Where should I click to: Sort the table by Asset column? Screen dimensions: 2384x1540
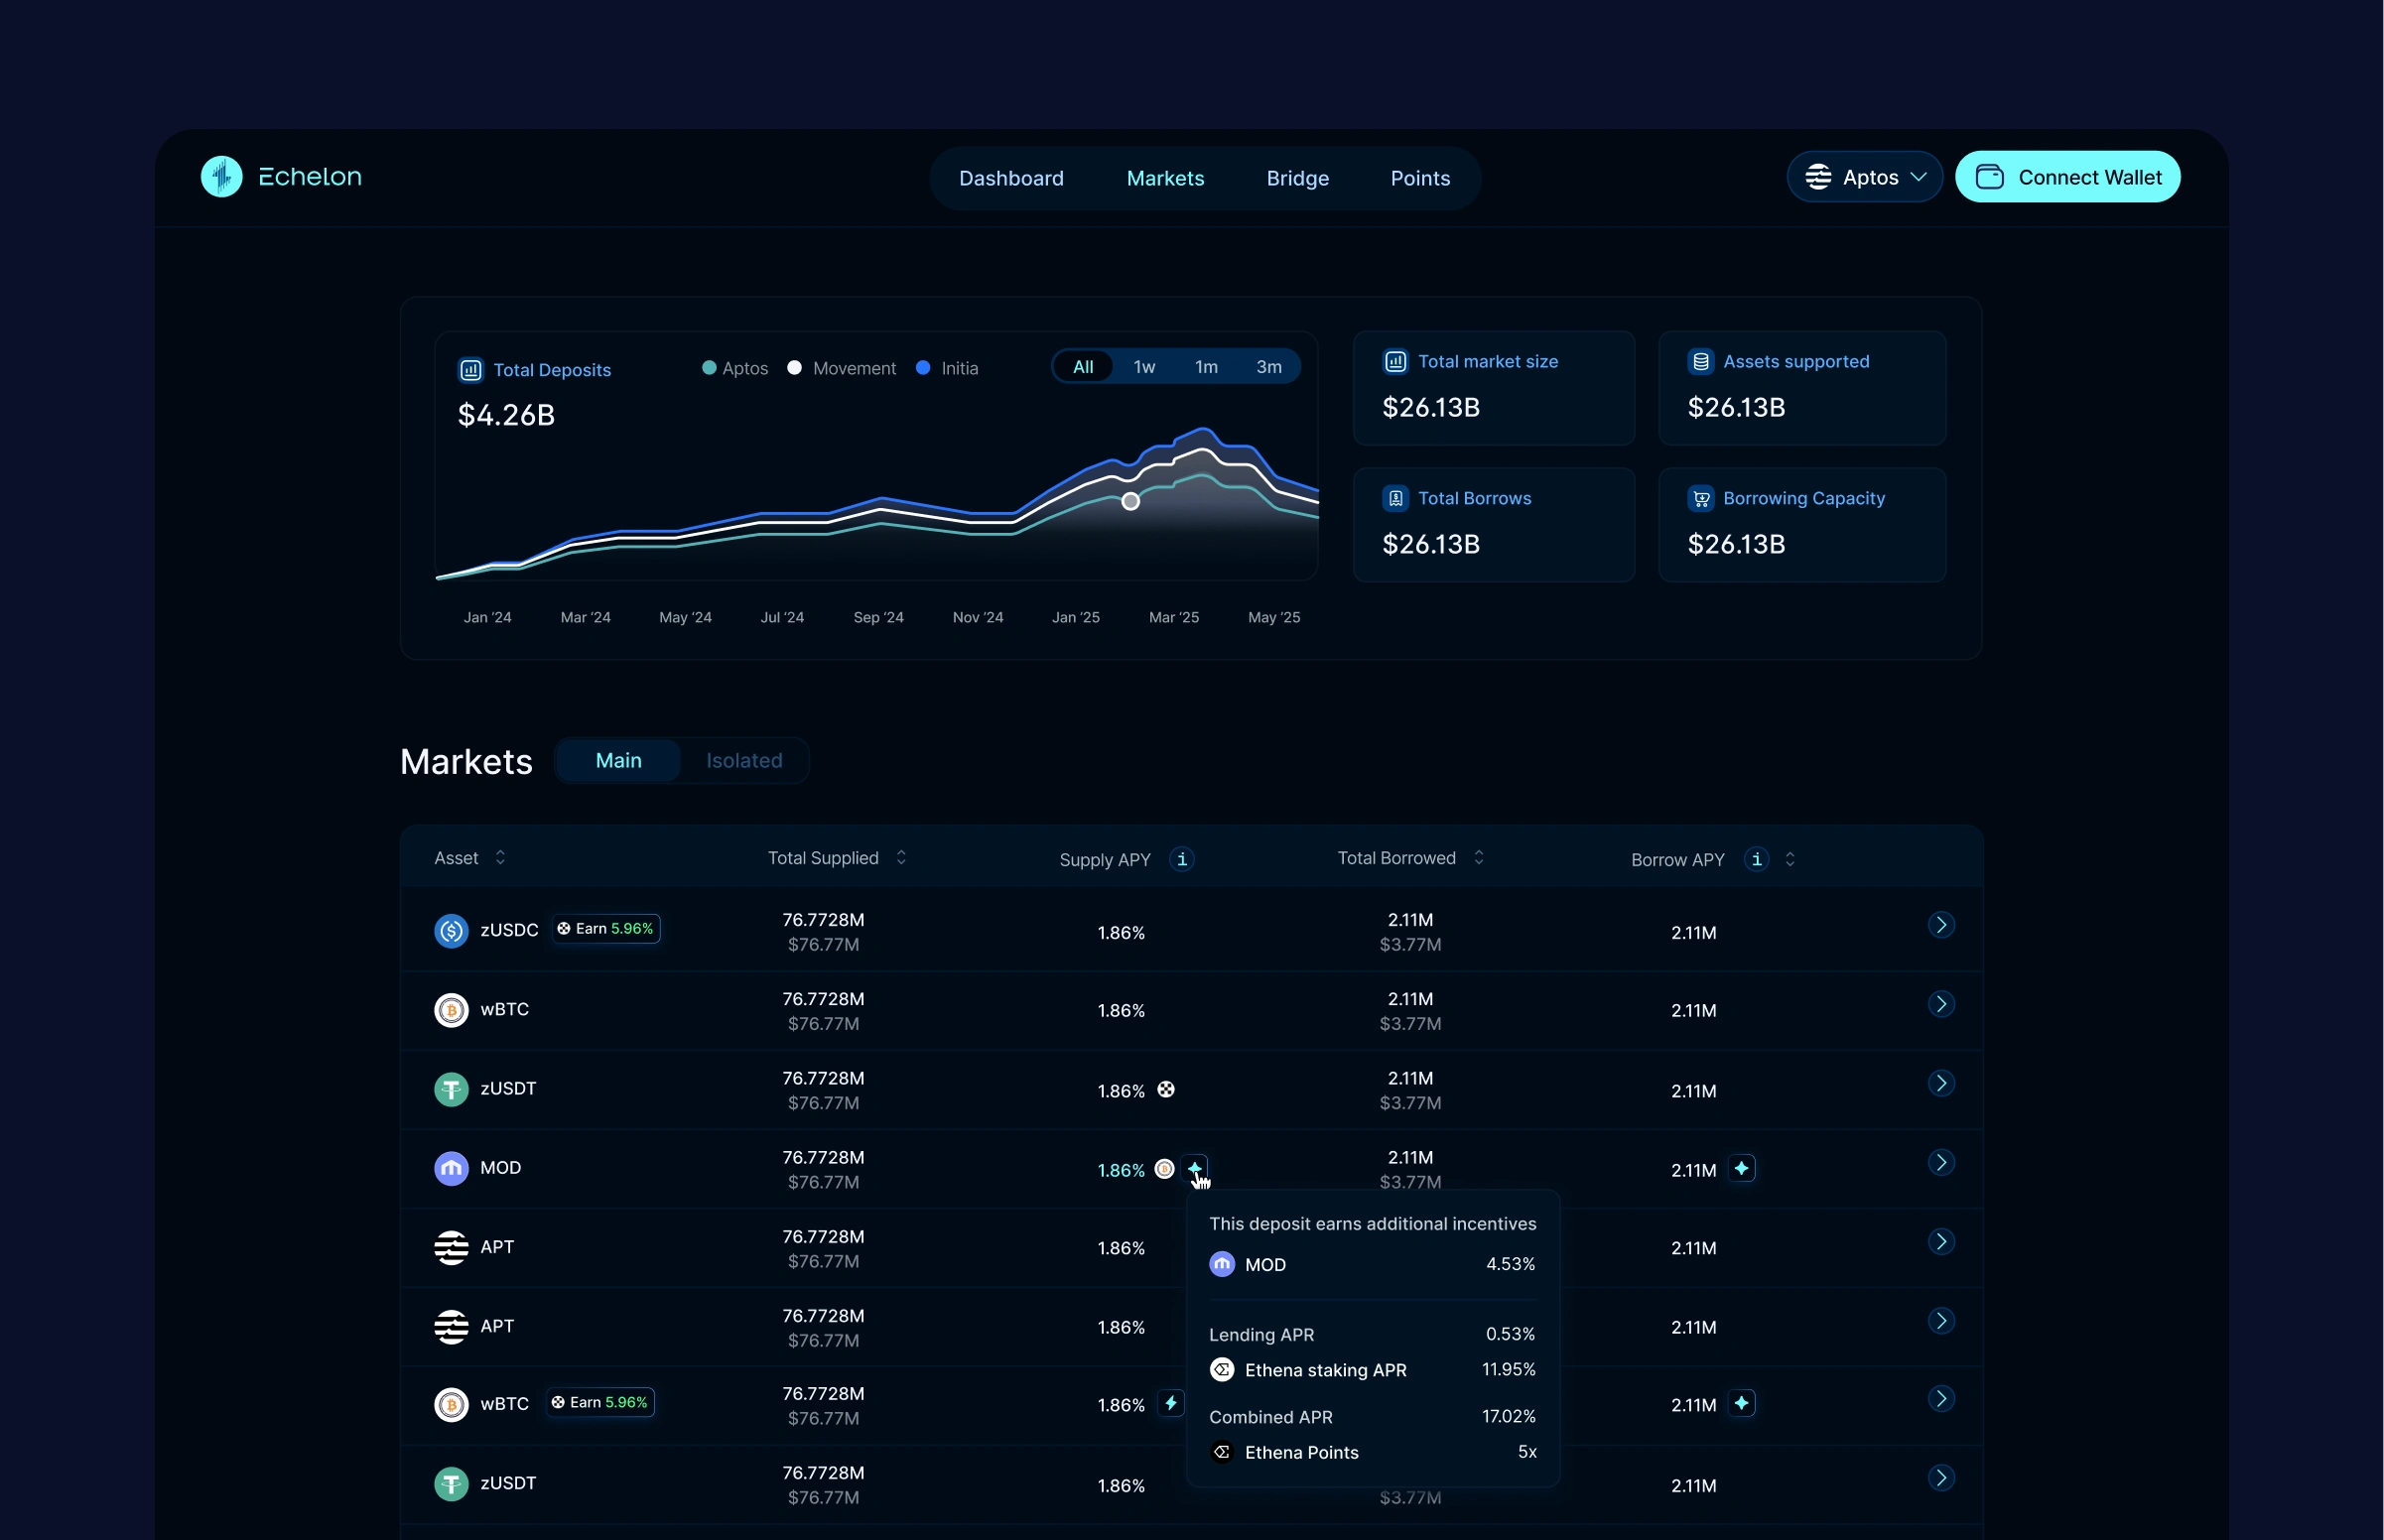[x=500, y=858]
